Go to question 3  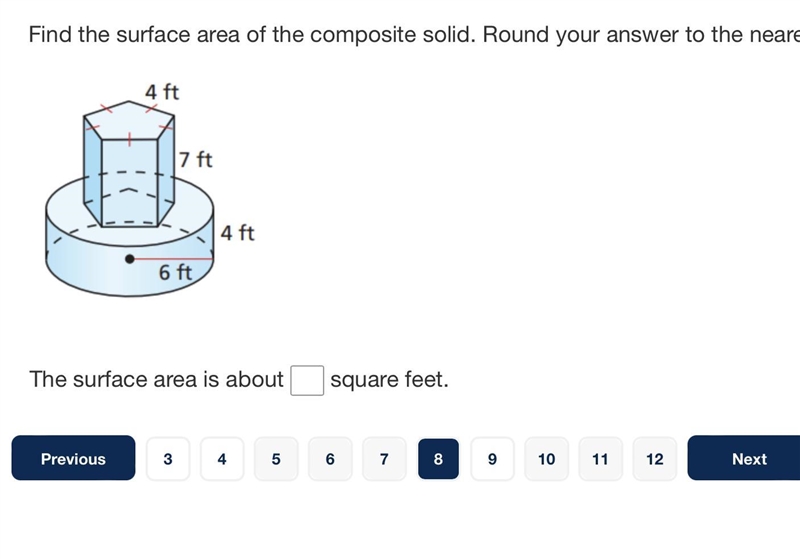[x=168, y=459]
